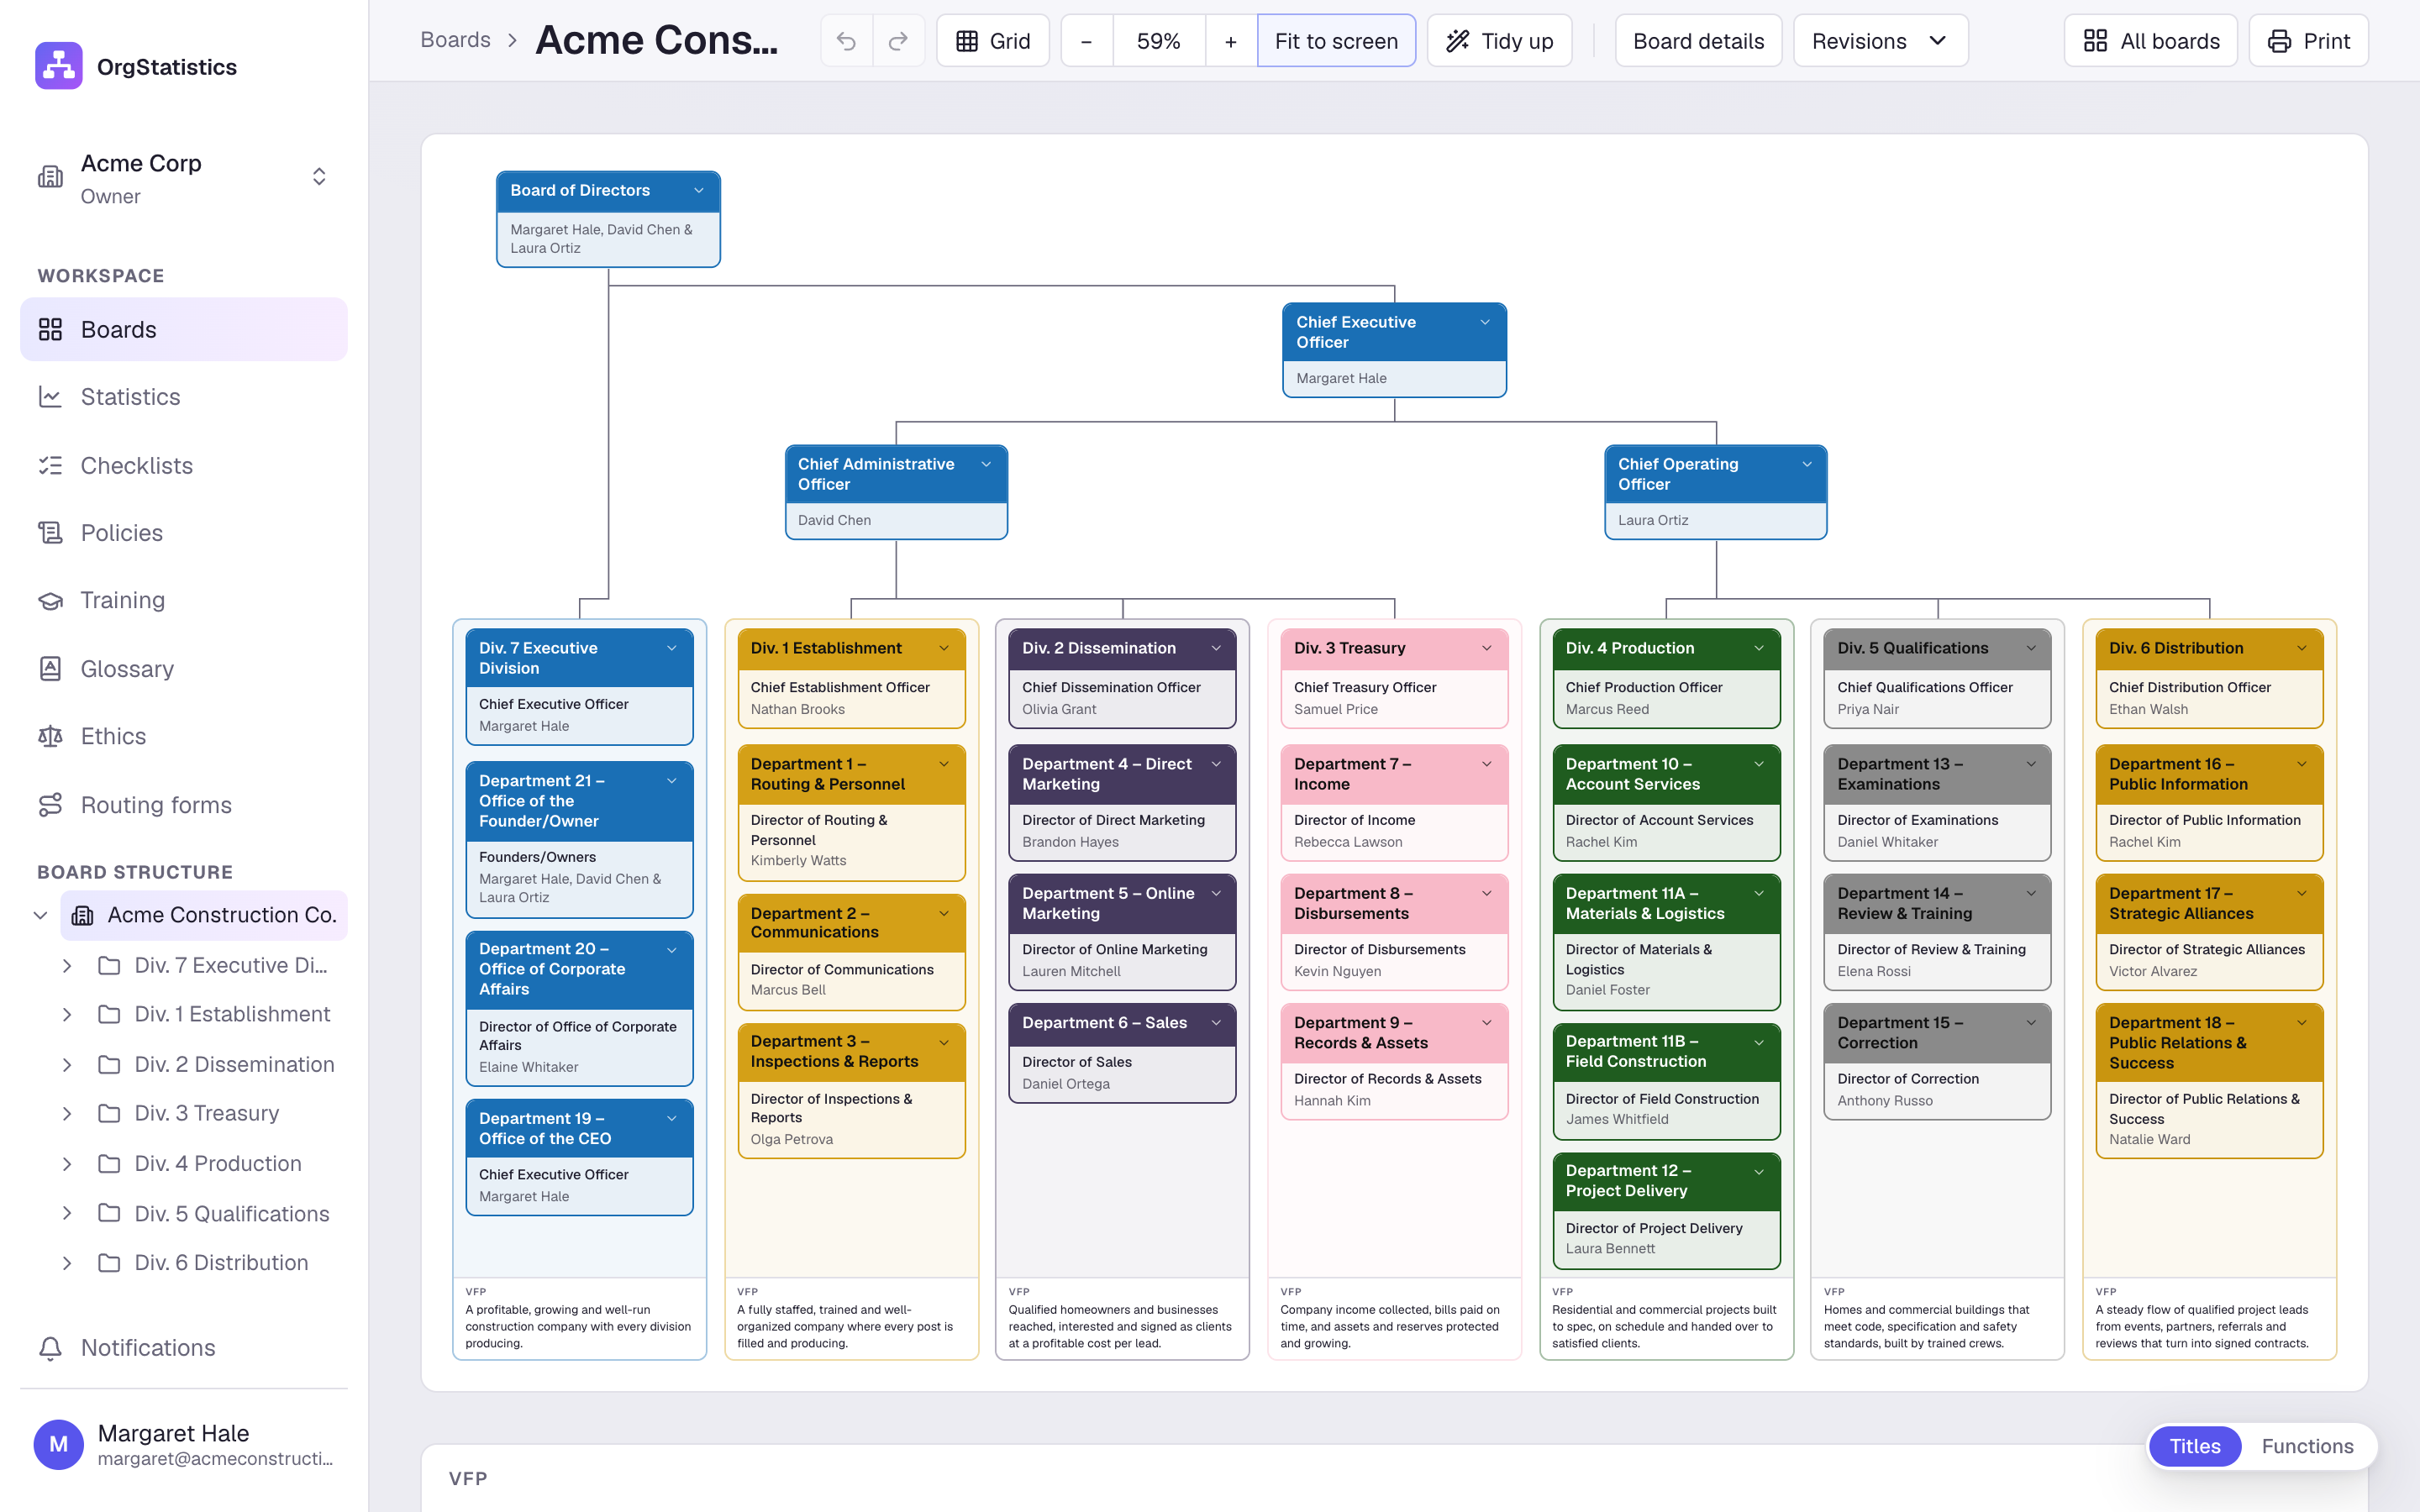Open the Department 6 – Sales chevron
Image resolution: width=2420 pixels, height=1512 pixels.
pyautogui.click(x=1216, y=1022)
